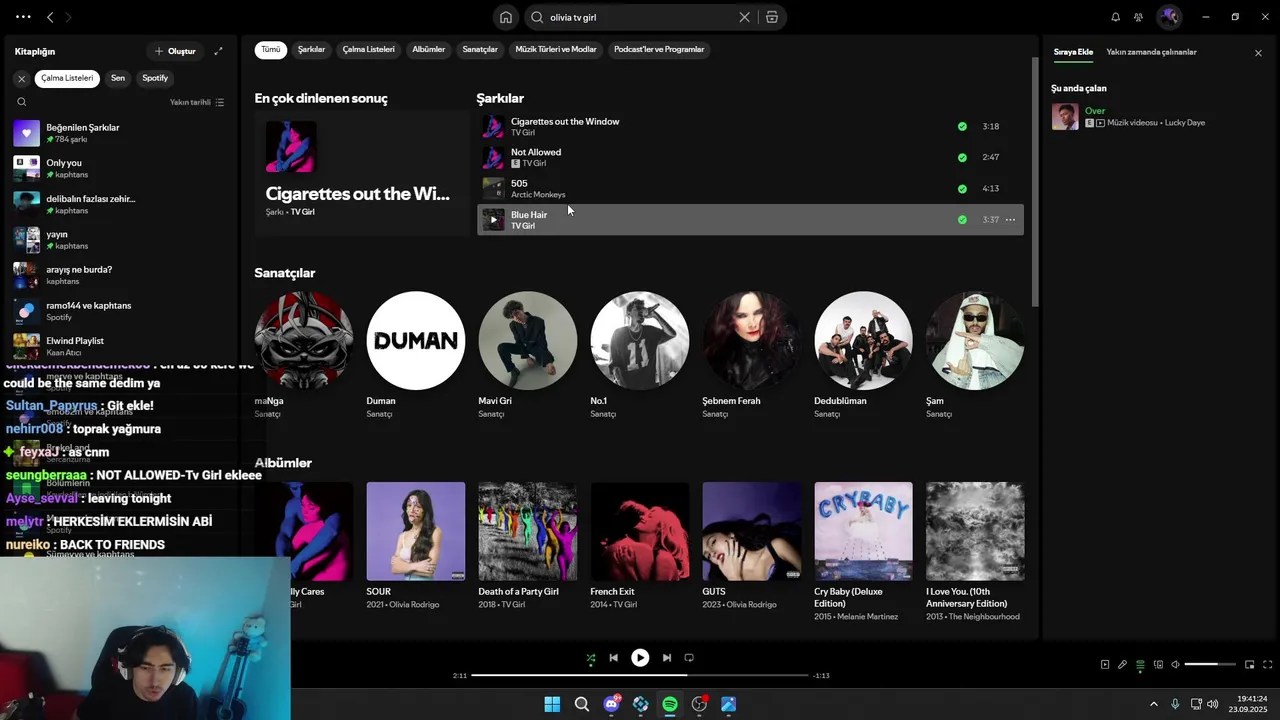Open the notifications bell icon
1280x720 pixels.
1116,17
